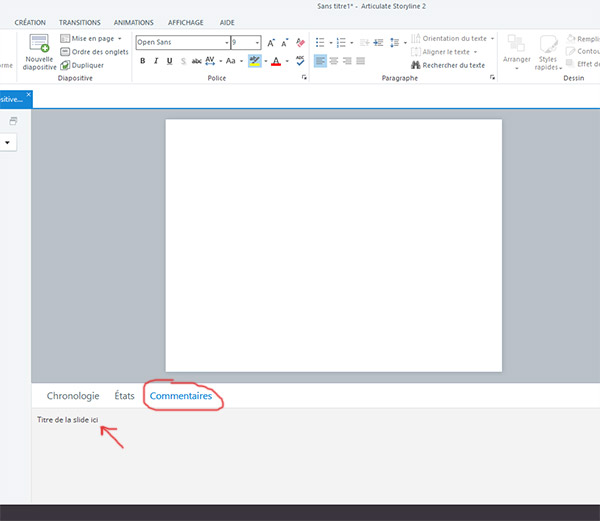Open Ordre des onglets
Viewport: 600px width, 521px height.
click(x=94, y=52)
